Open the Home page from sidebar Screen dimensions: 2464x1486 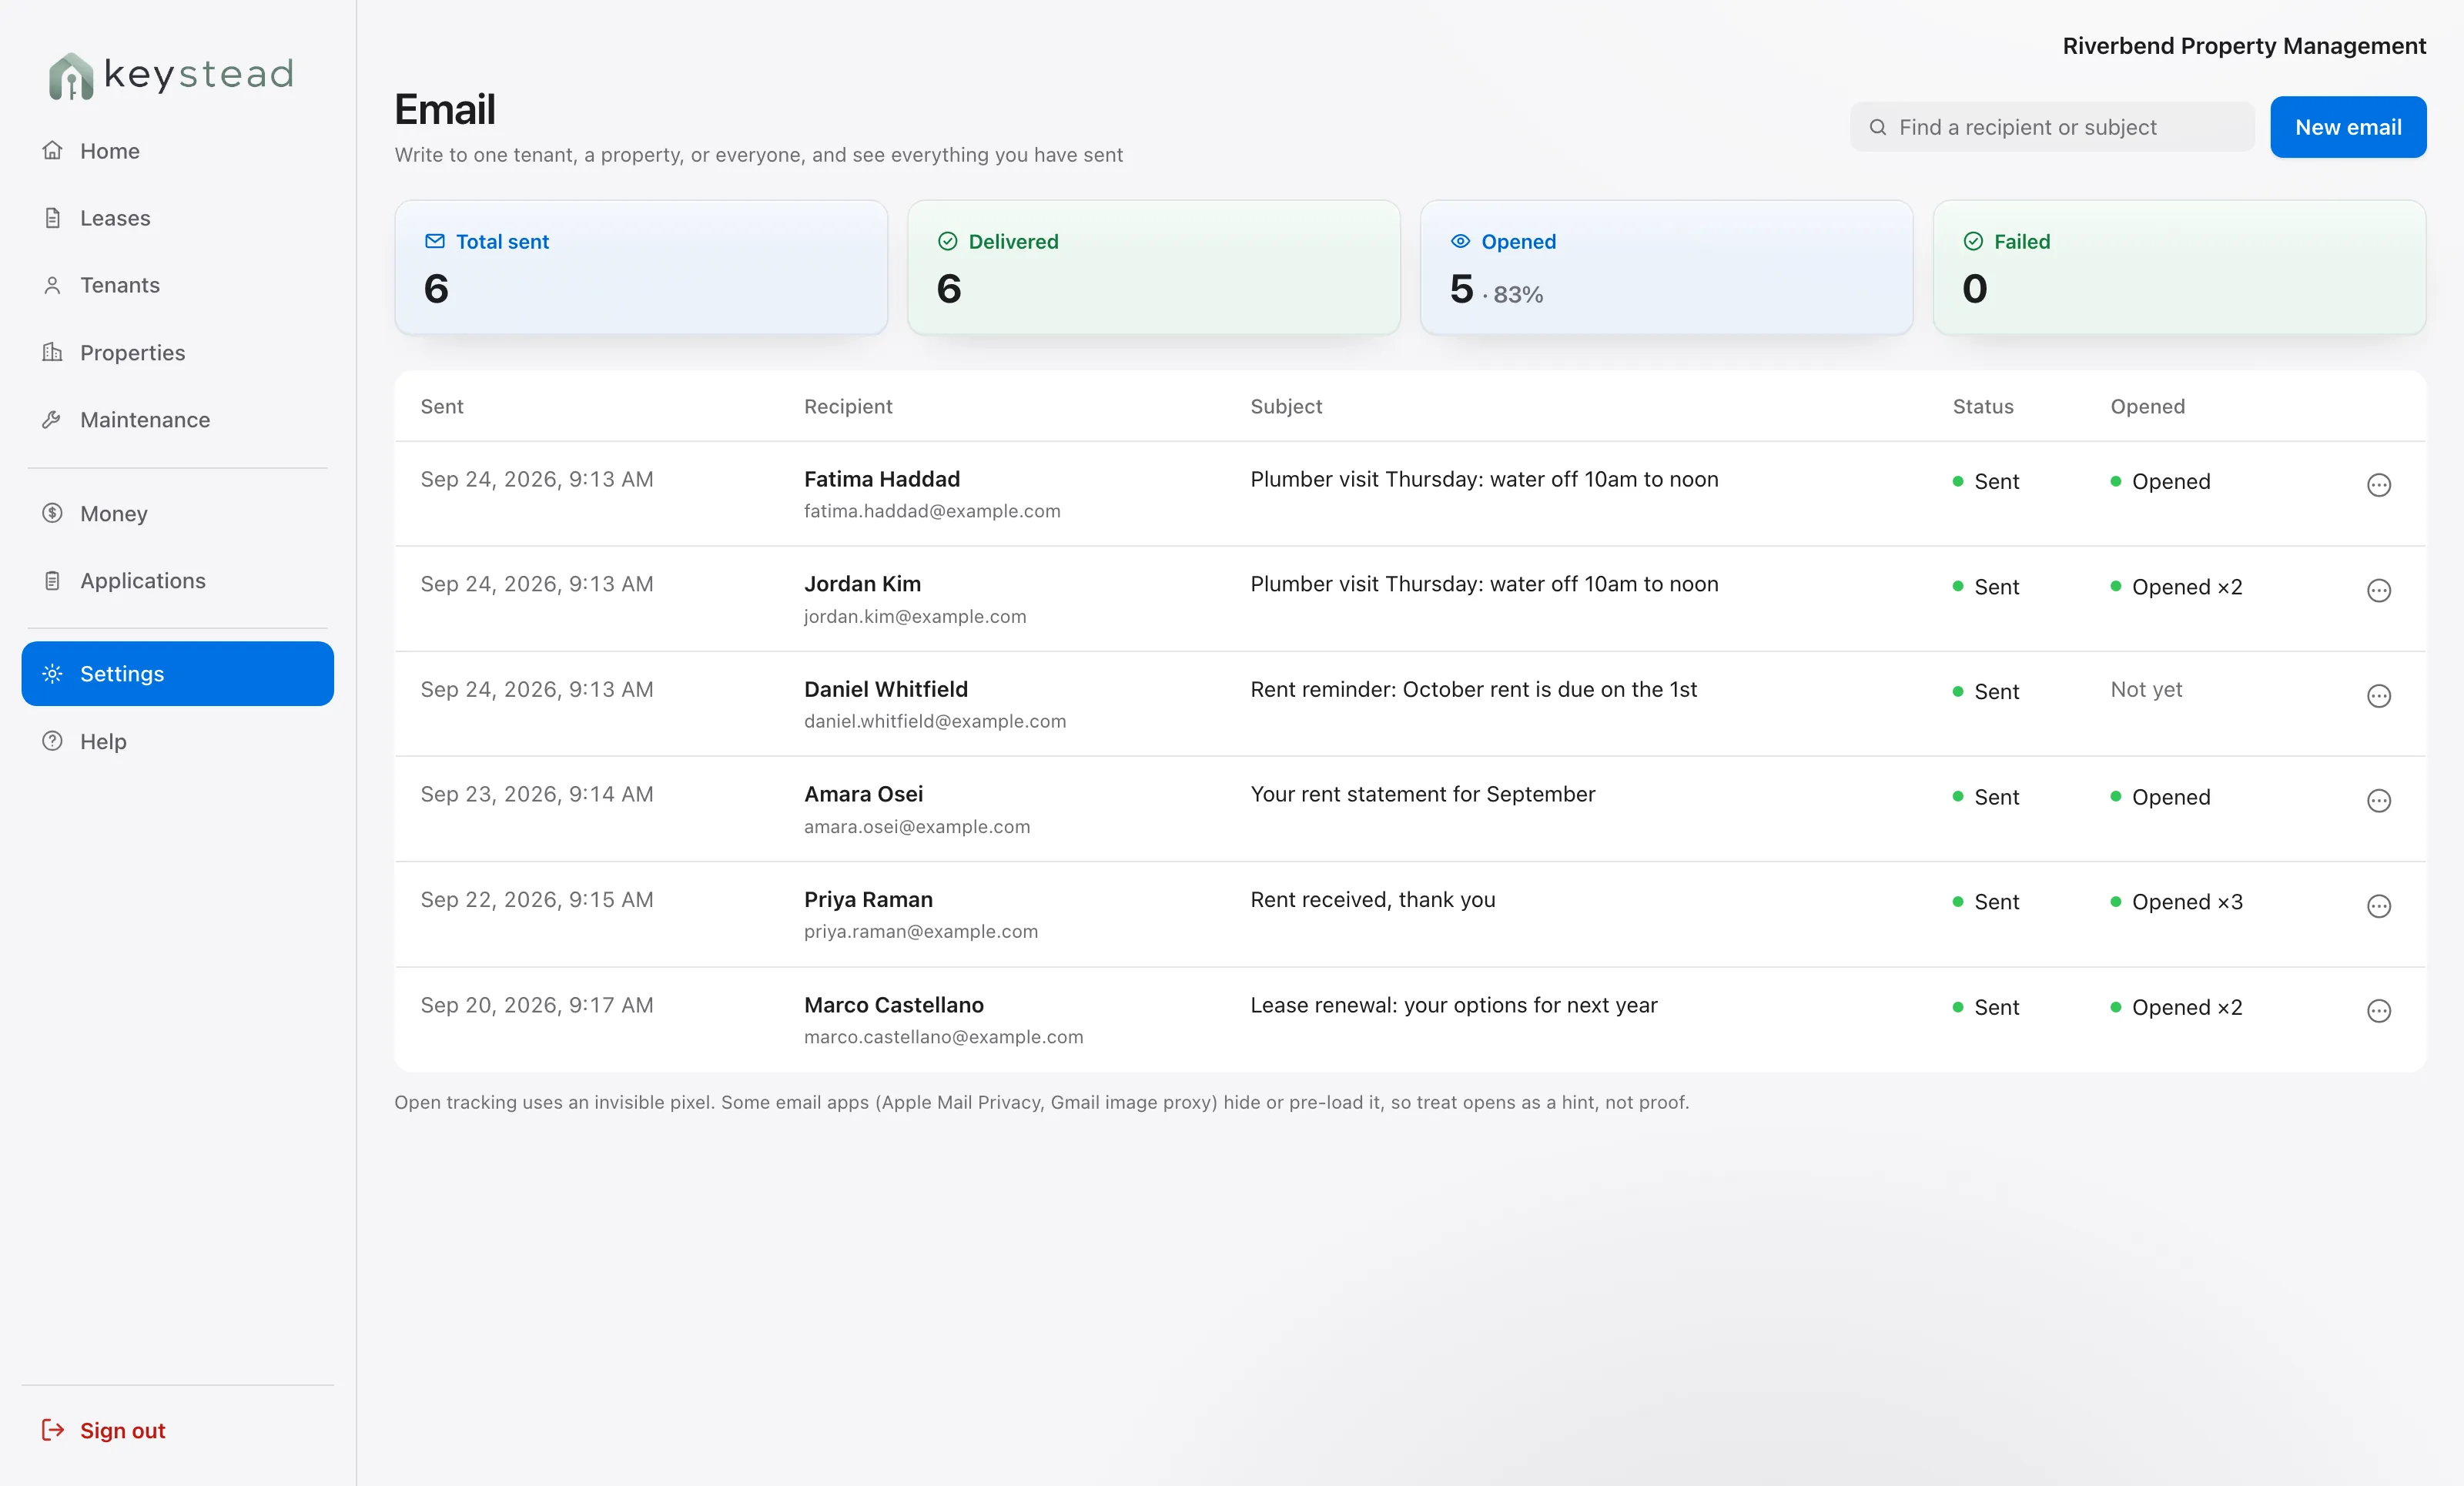point(178,151)
